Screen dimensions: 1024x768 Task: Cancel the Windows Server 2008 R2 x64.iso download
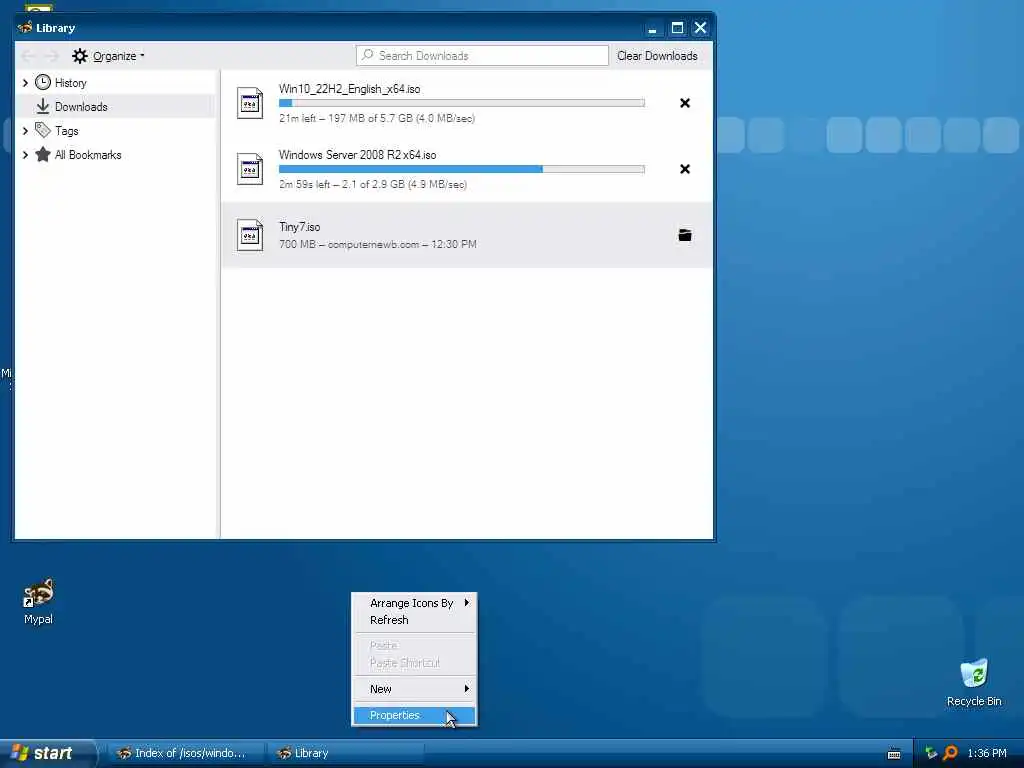tap(684, 169)
